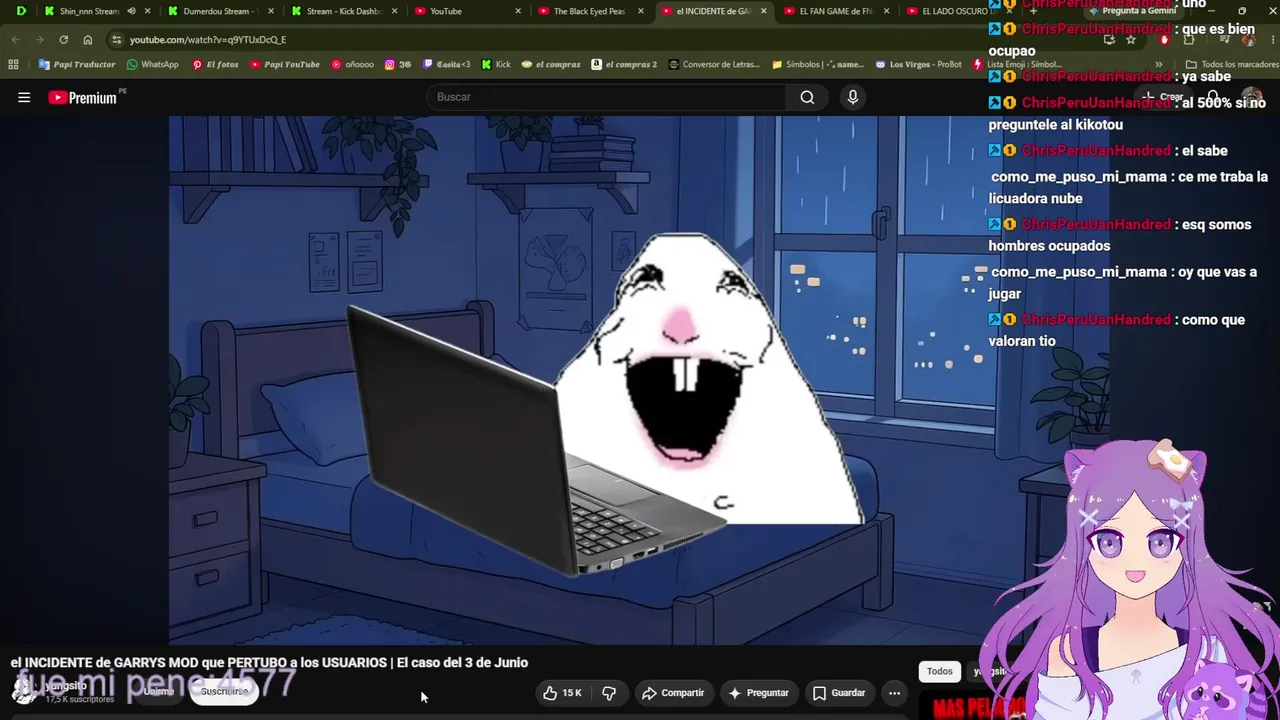Screen dimensions: 1280x720
Task: Expand the hidden bookmarks overflow chevron
Action: (x=1159, y=64)
